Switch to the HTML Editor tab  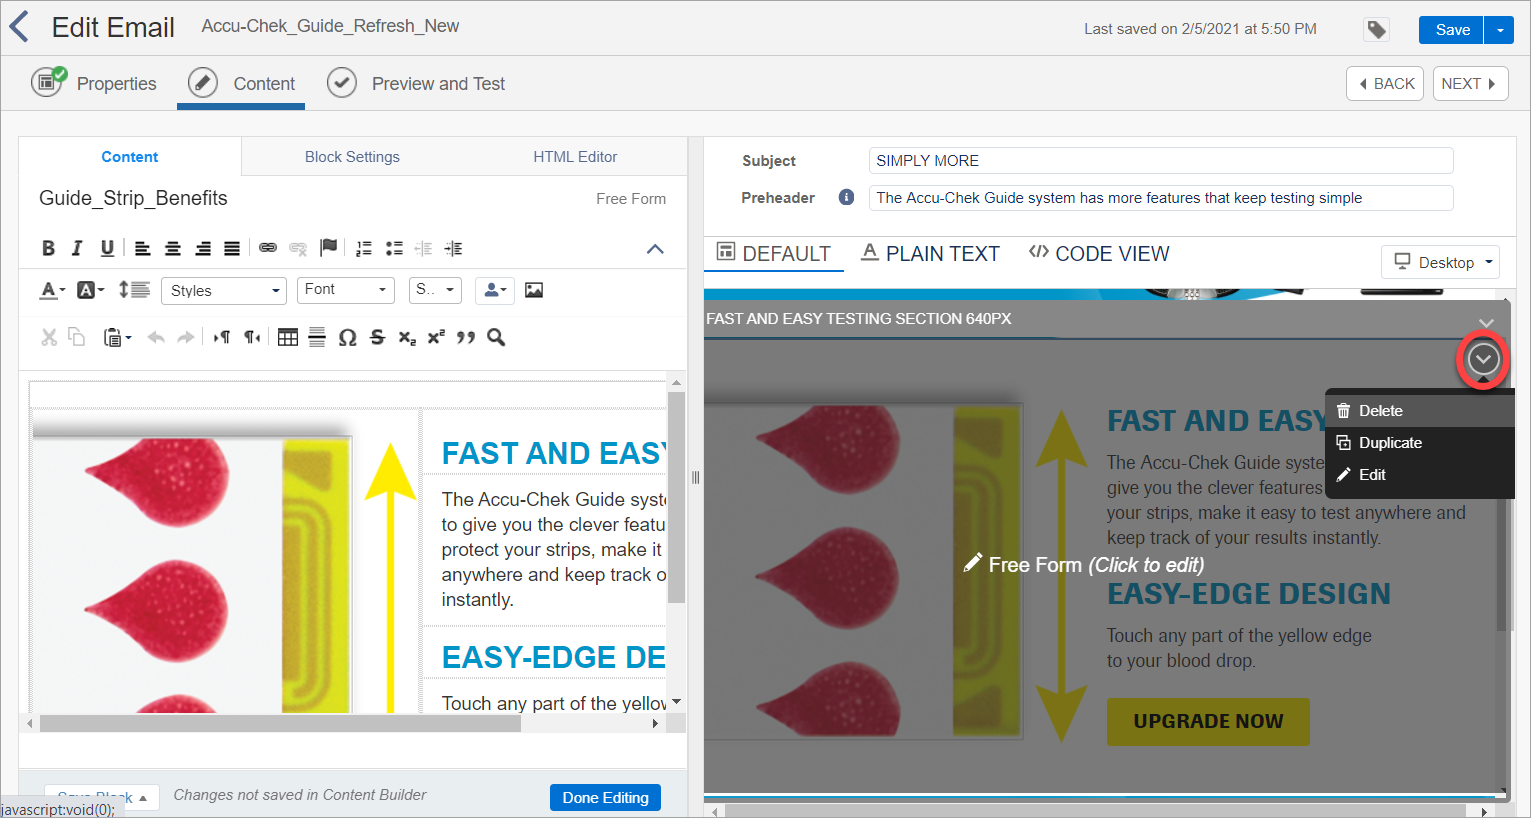(575, 157)
